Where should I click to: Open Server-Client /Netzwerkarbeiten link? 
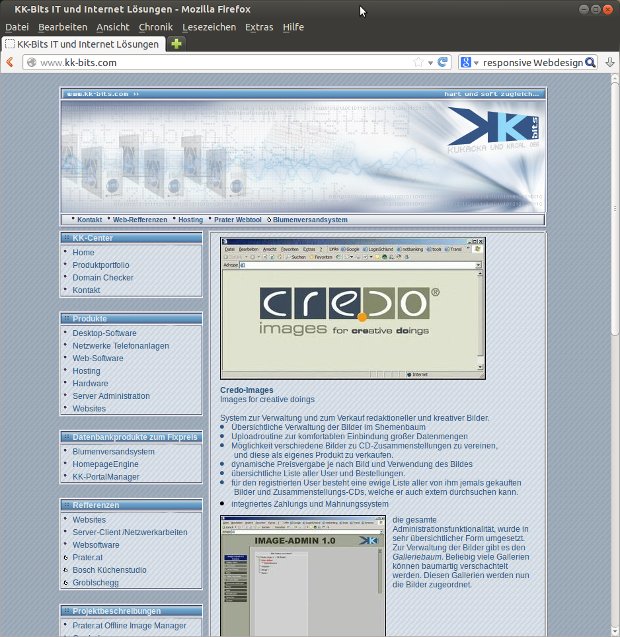[x=130, y=532]
